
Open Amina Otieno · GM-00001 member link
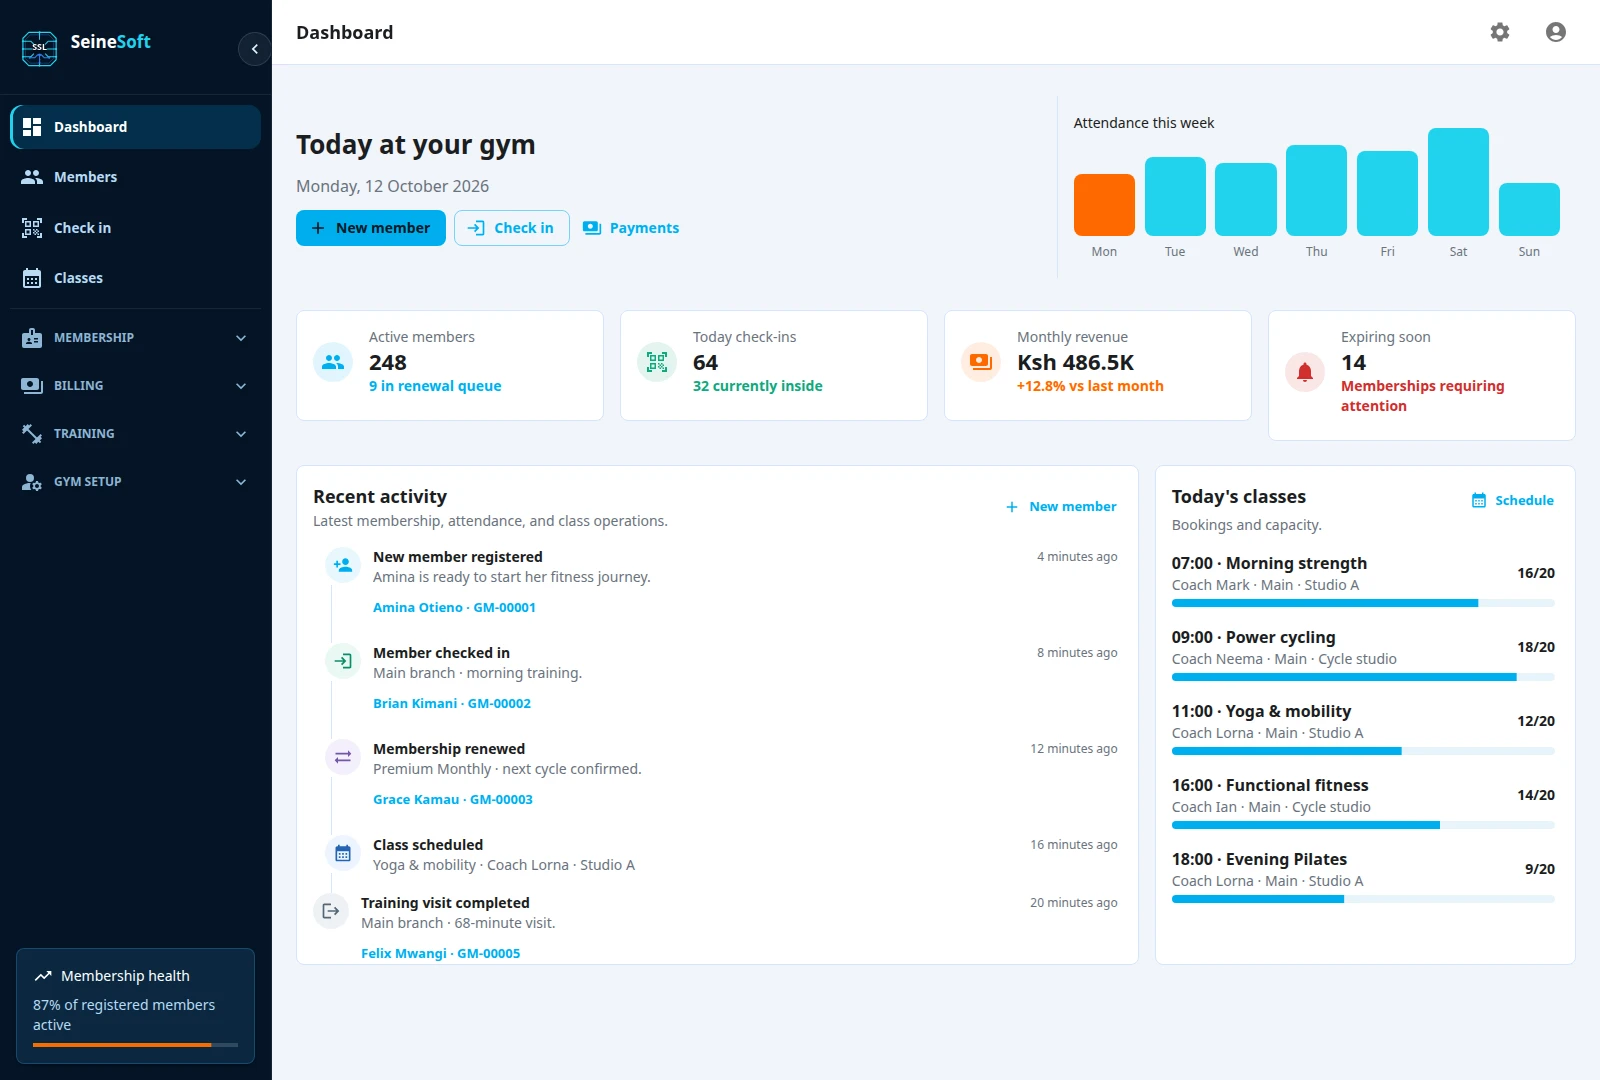pos(454,607)
